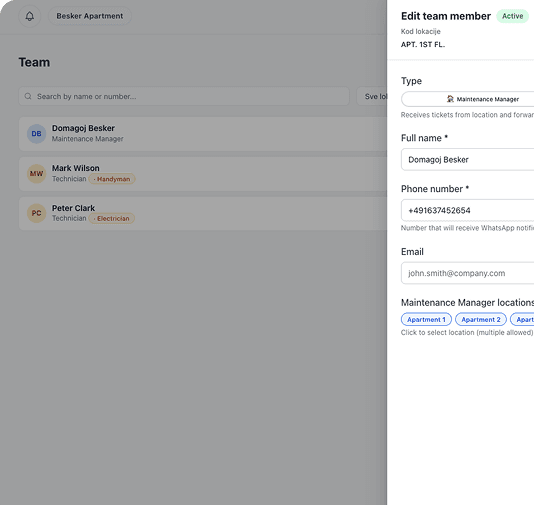Click the Handyman tag on Mark Wilson
This screenshot has height=505, width=534.
(x=112, y=179)
